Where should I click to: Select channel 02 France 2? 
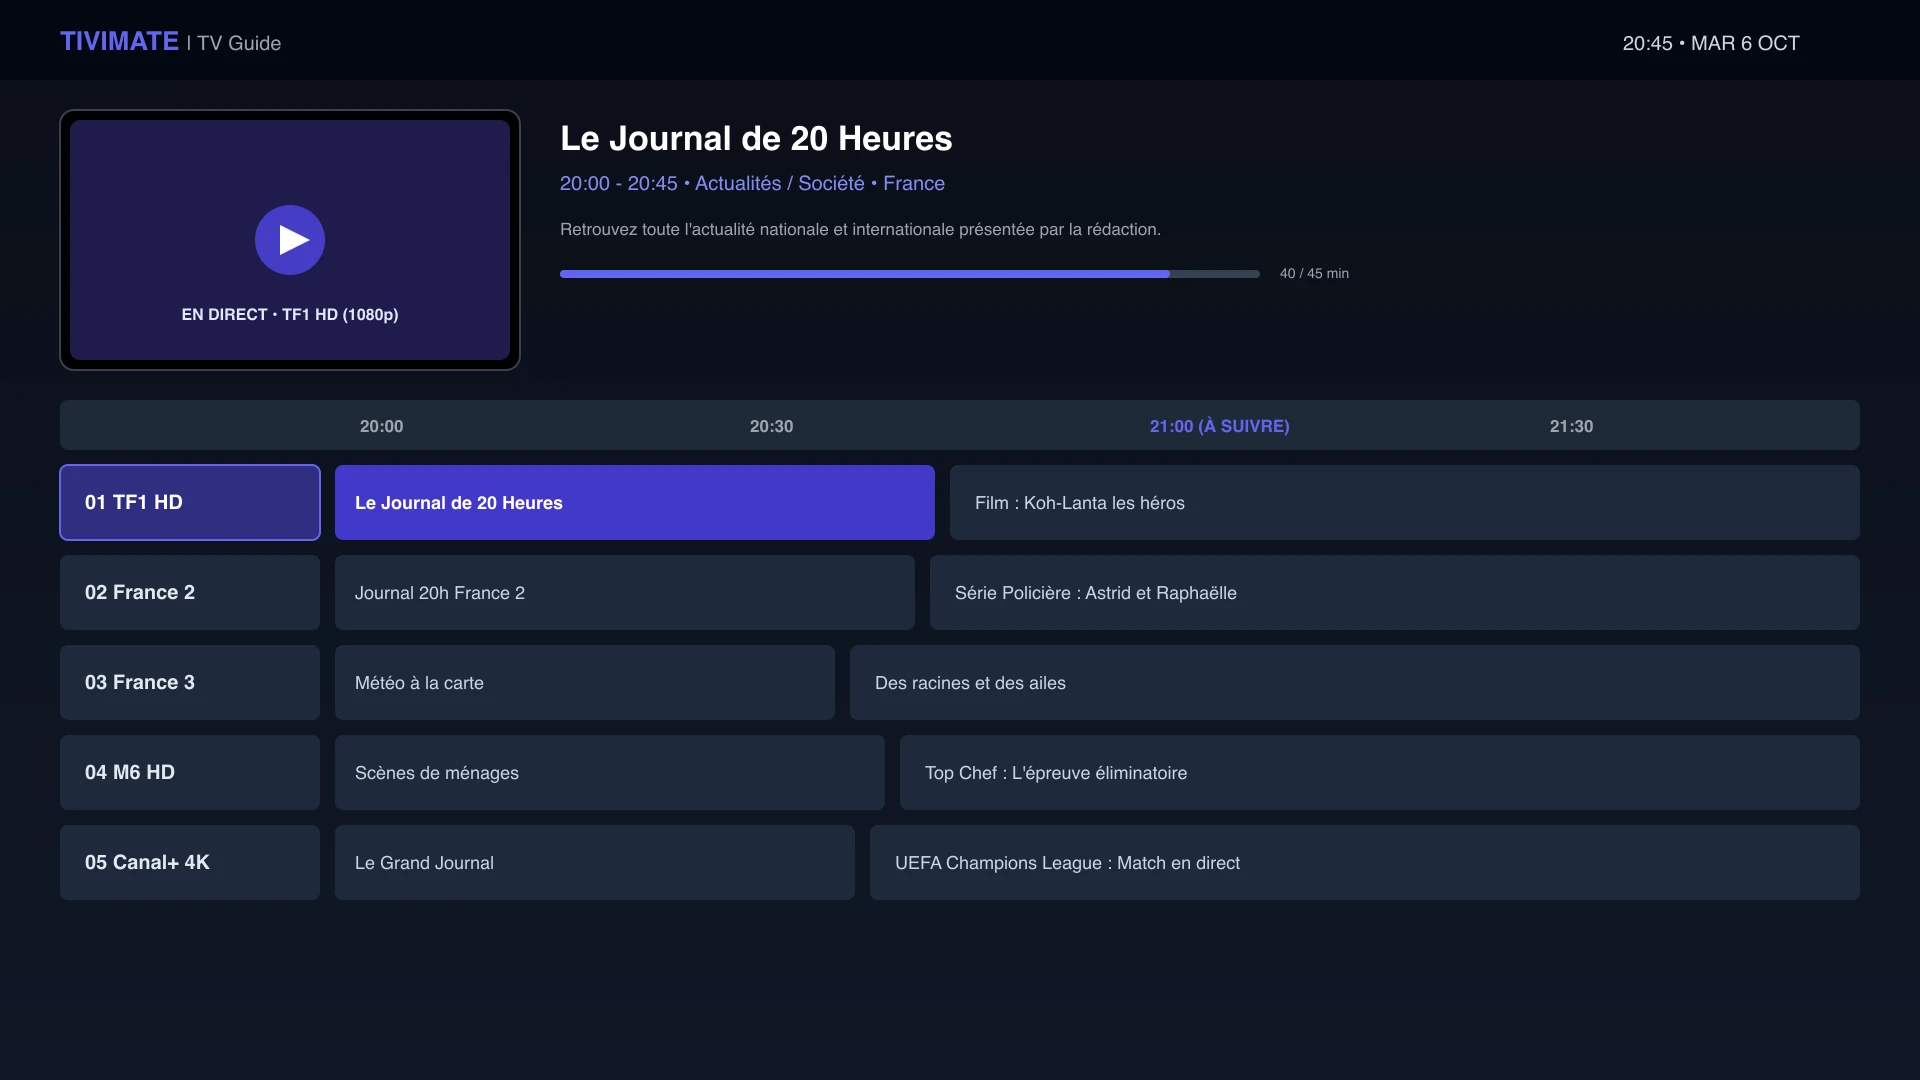[x=190, y=592]
